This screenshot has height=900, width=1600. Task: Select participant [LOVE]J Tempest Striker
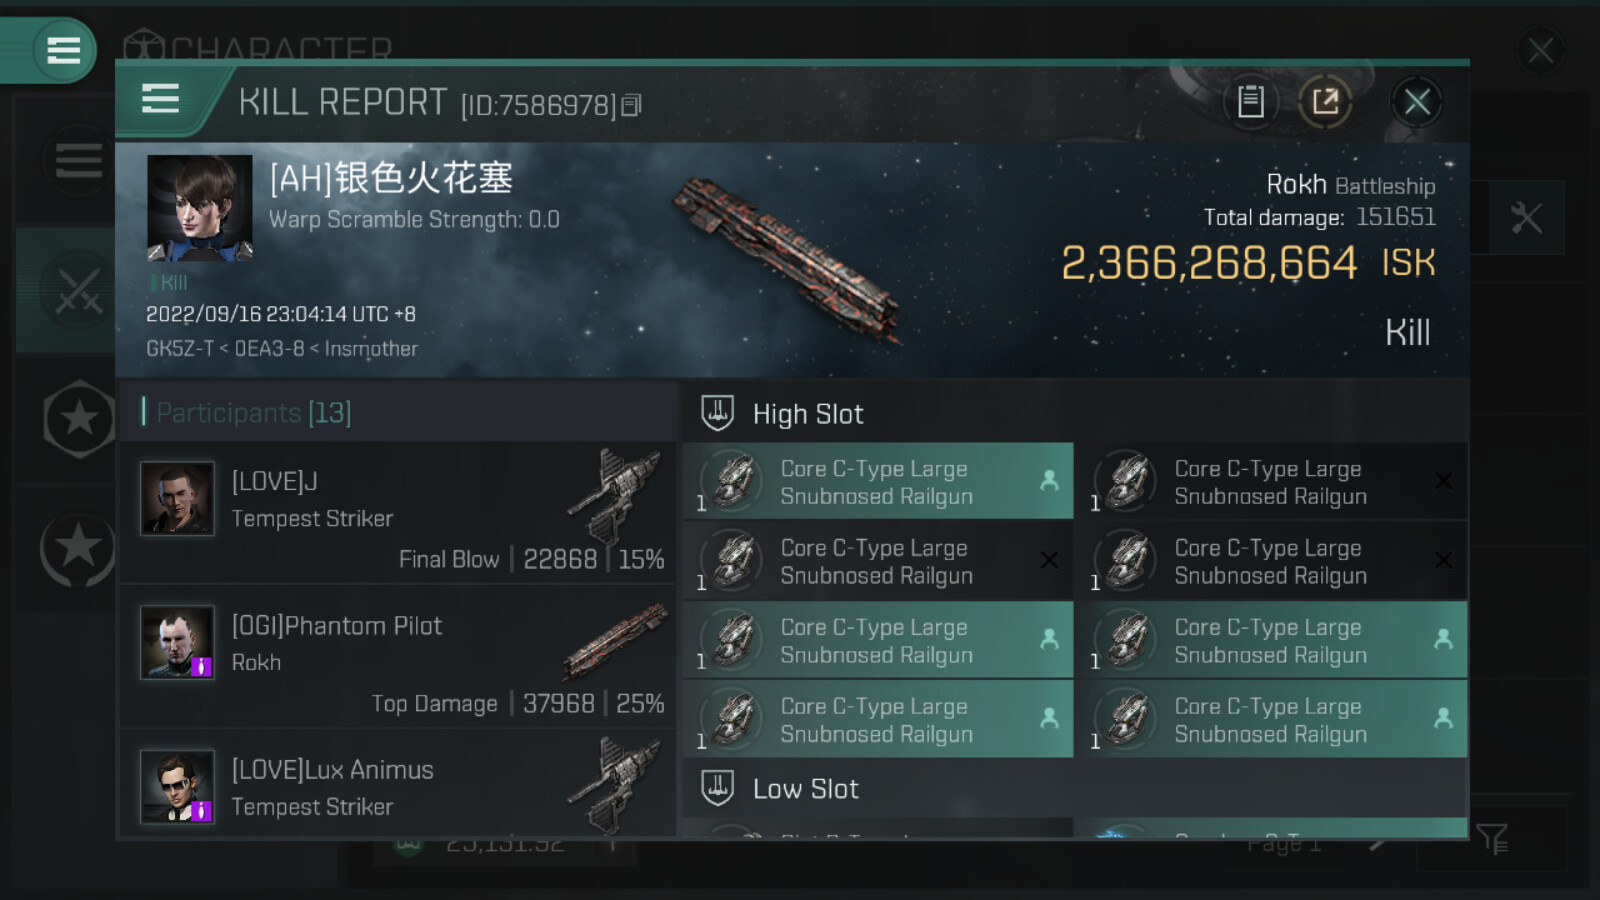399,513
